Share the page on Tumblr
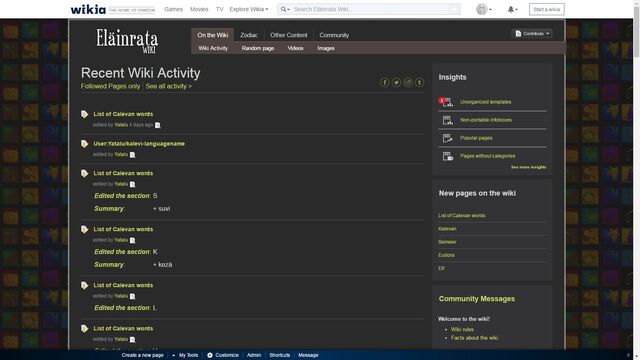This screenshot has width=640, height=360. [419, 82]
